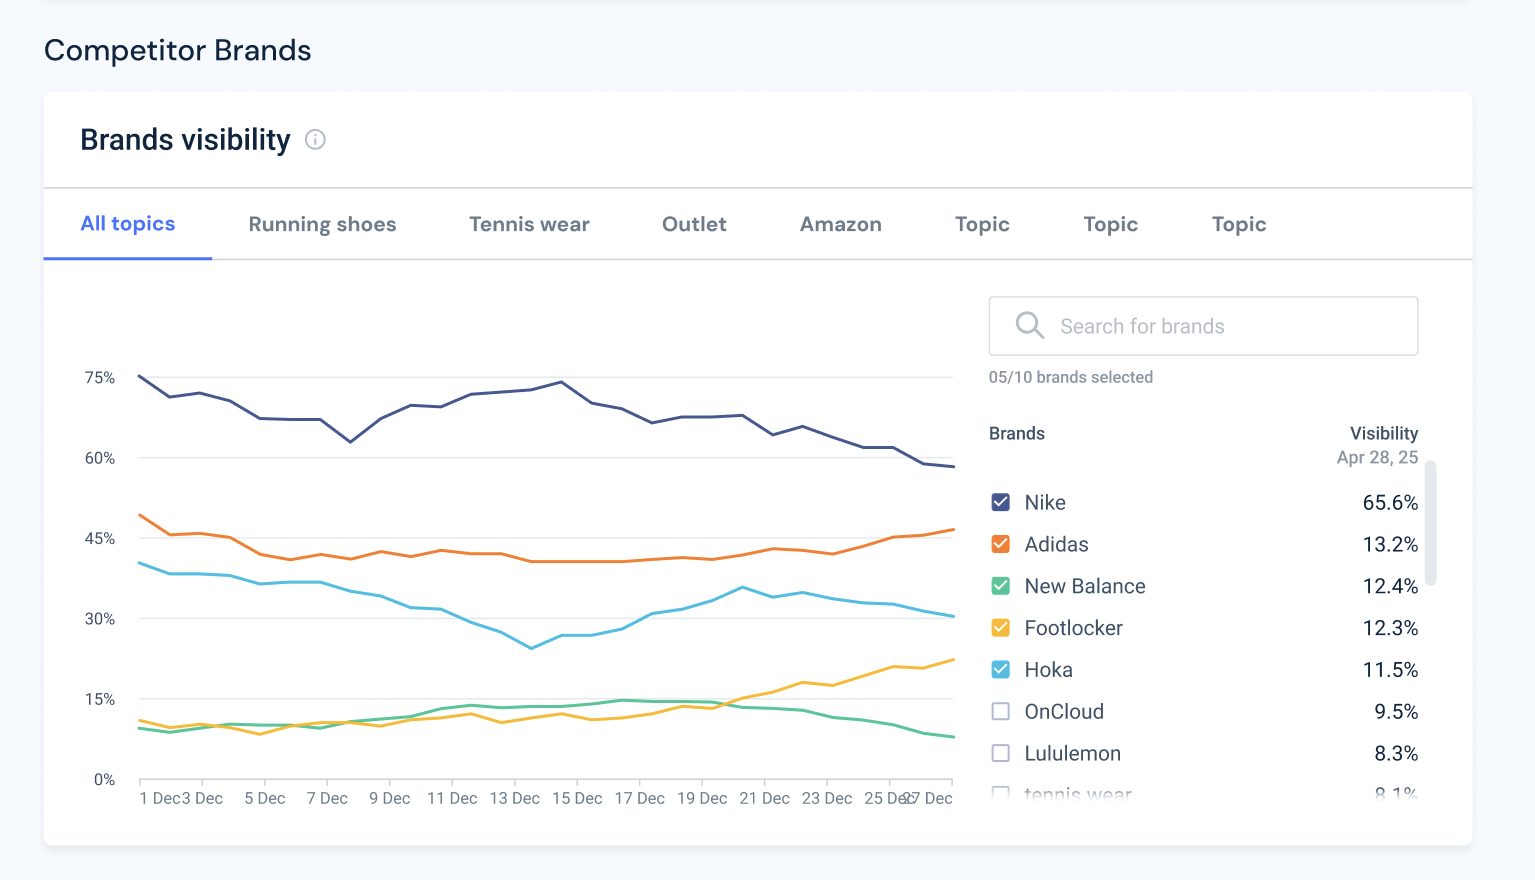Screen dimensions: 1535x880
Task: Switch to the Running shoes tab
Action: tap(322, 224)
